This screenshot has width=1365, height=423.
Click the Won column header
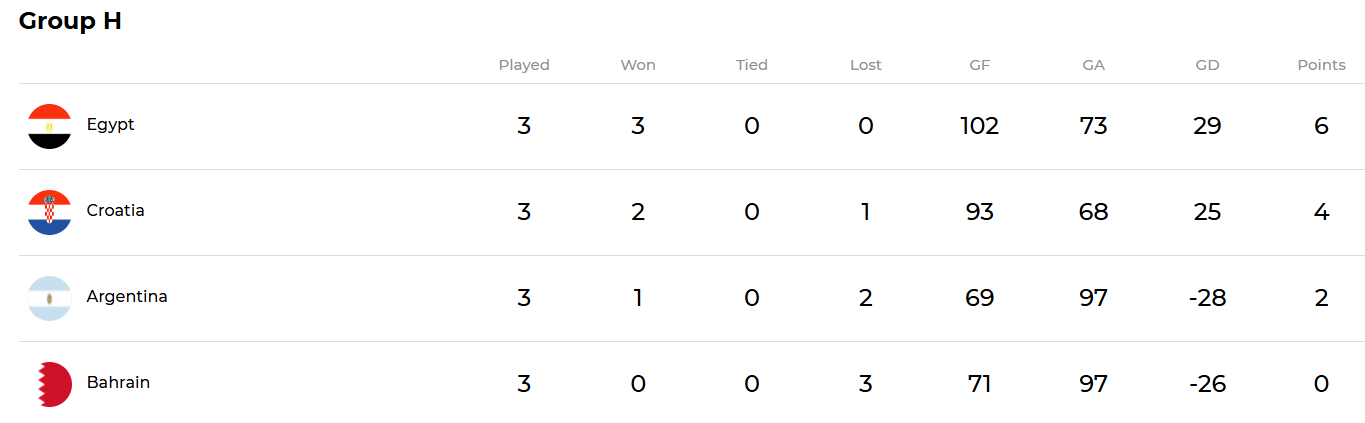pyautogui.click(x=638, y=65)
